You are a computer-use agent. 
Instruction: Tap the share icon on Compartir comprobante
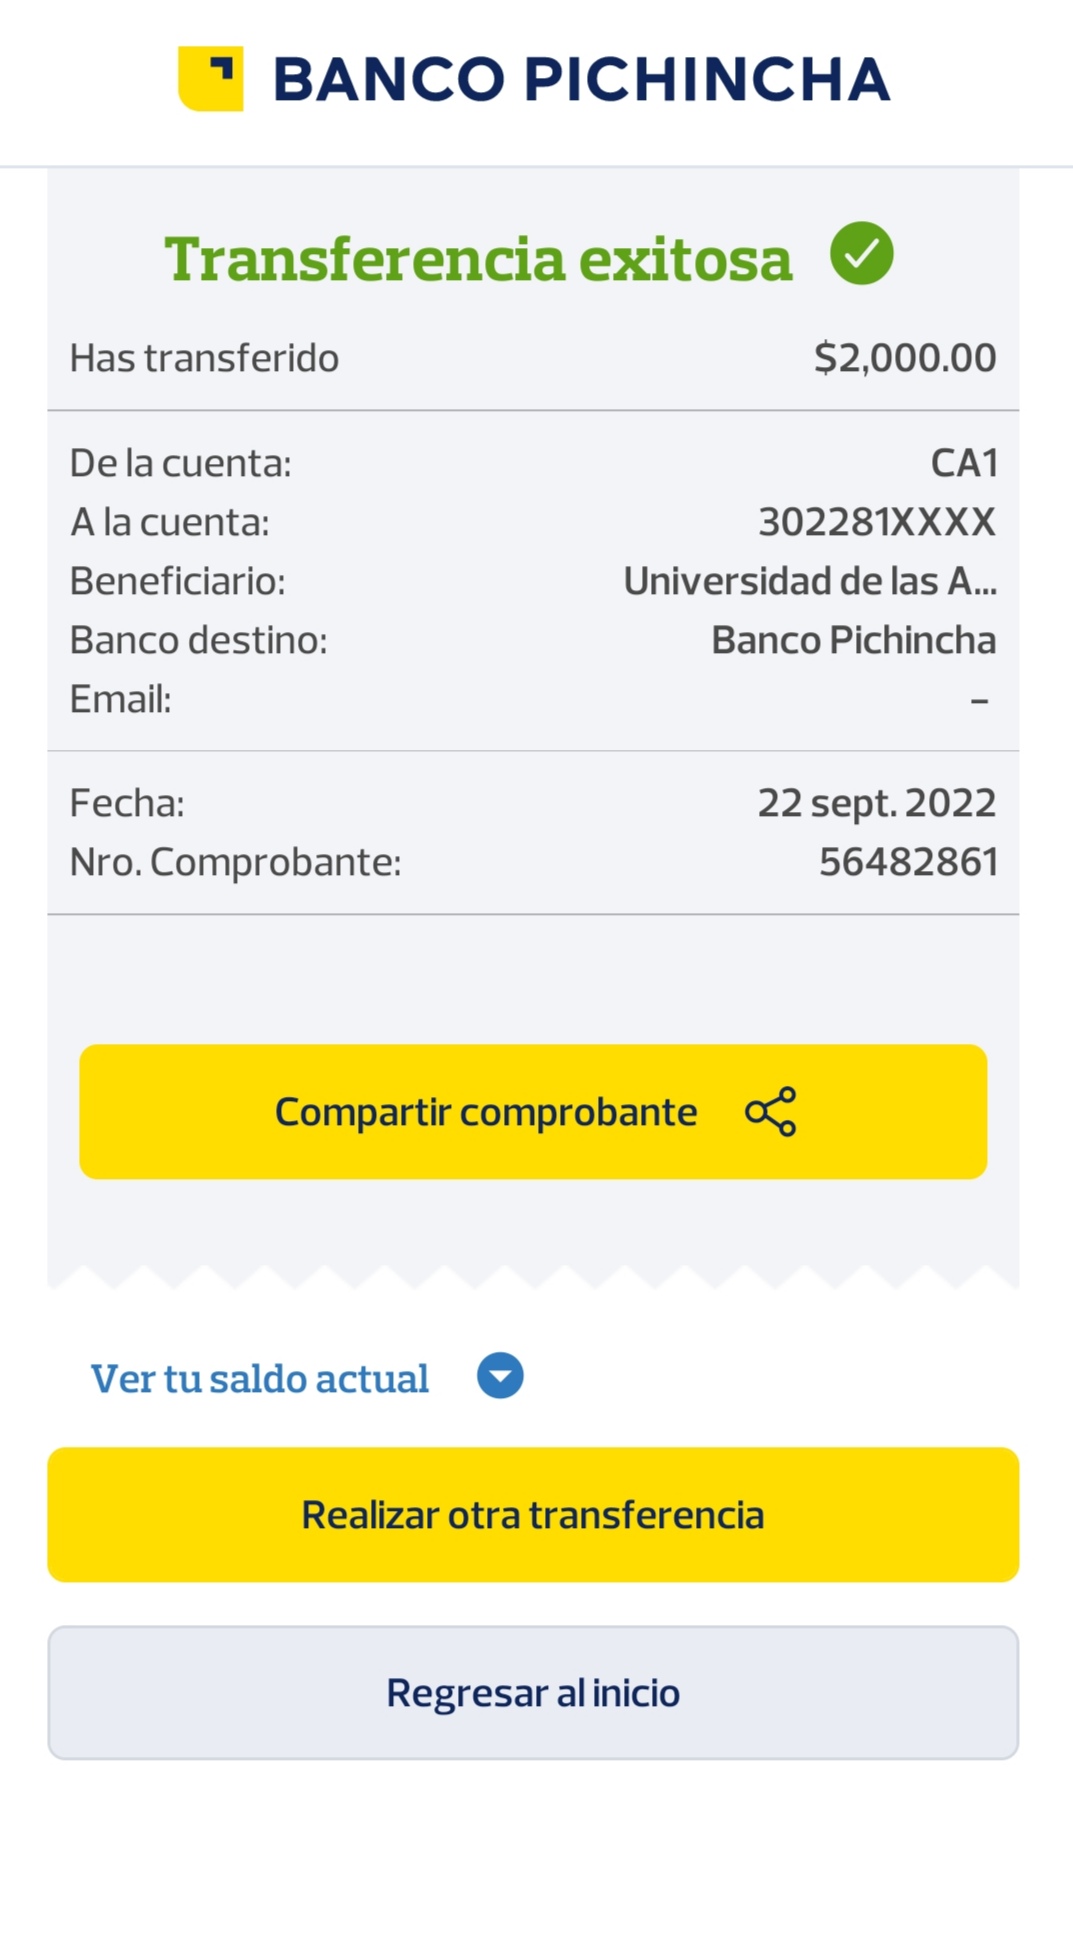click(x=770, y=1112)
